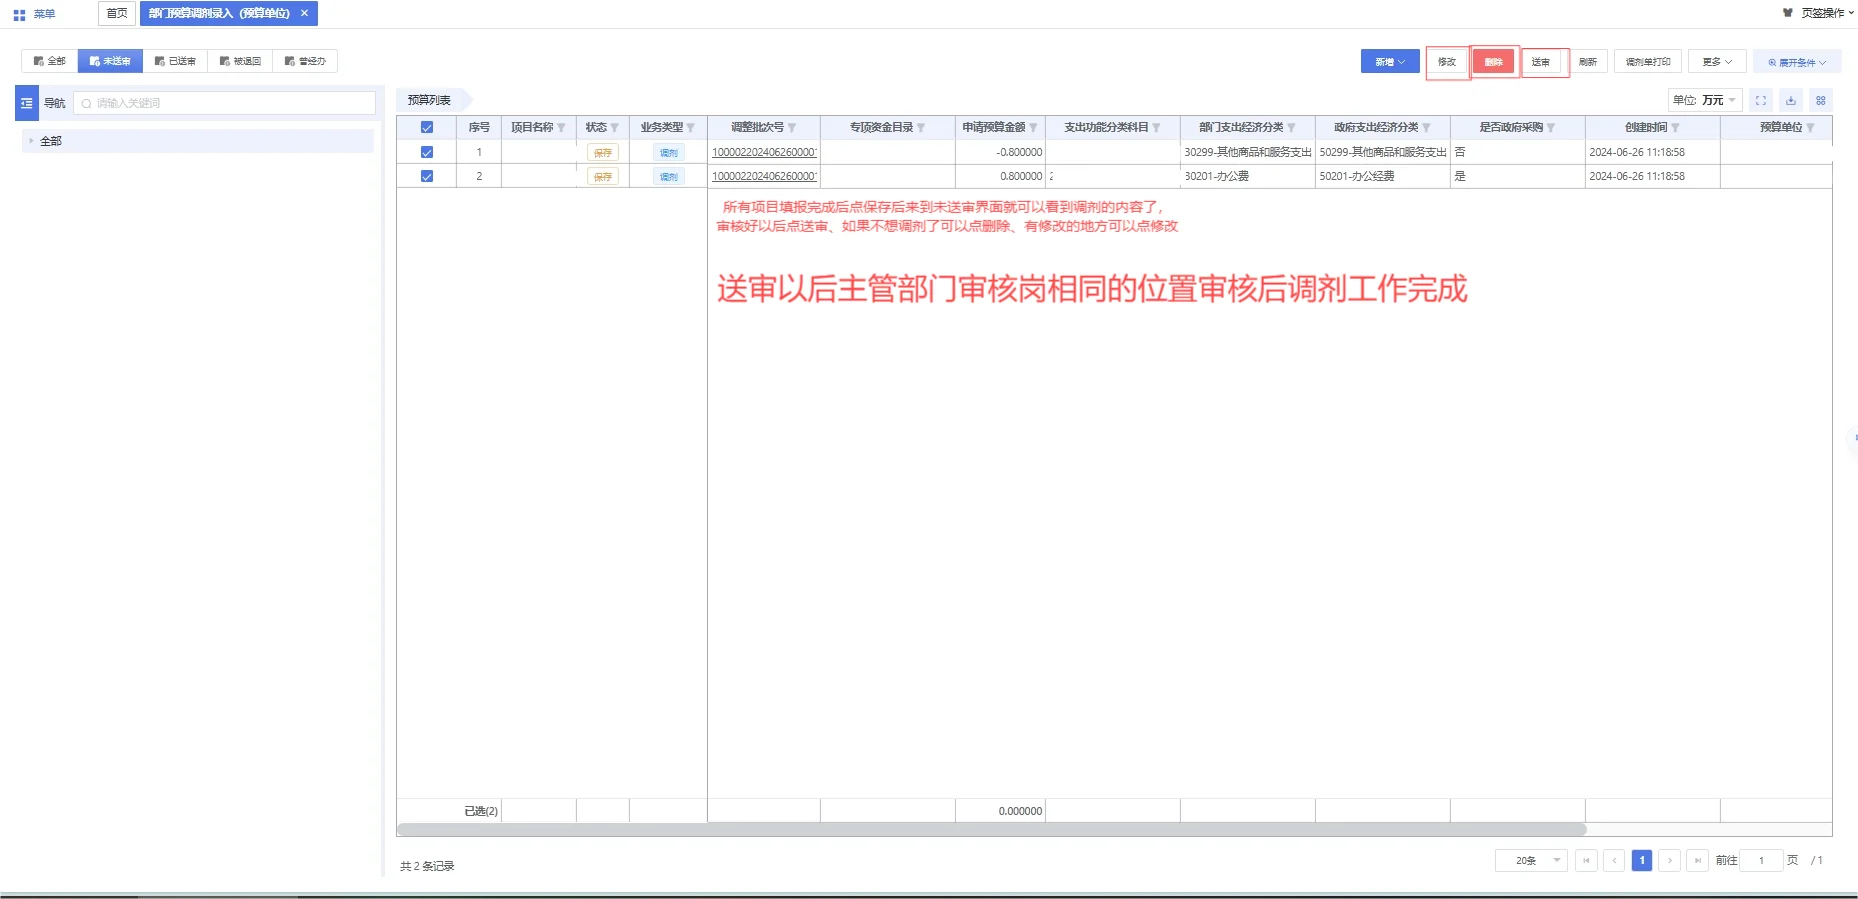The height and width of the screenshot is (899, 1858).
Task: Open the column settings grid icon
Action: tap(1821, 100)
